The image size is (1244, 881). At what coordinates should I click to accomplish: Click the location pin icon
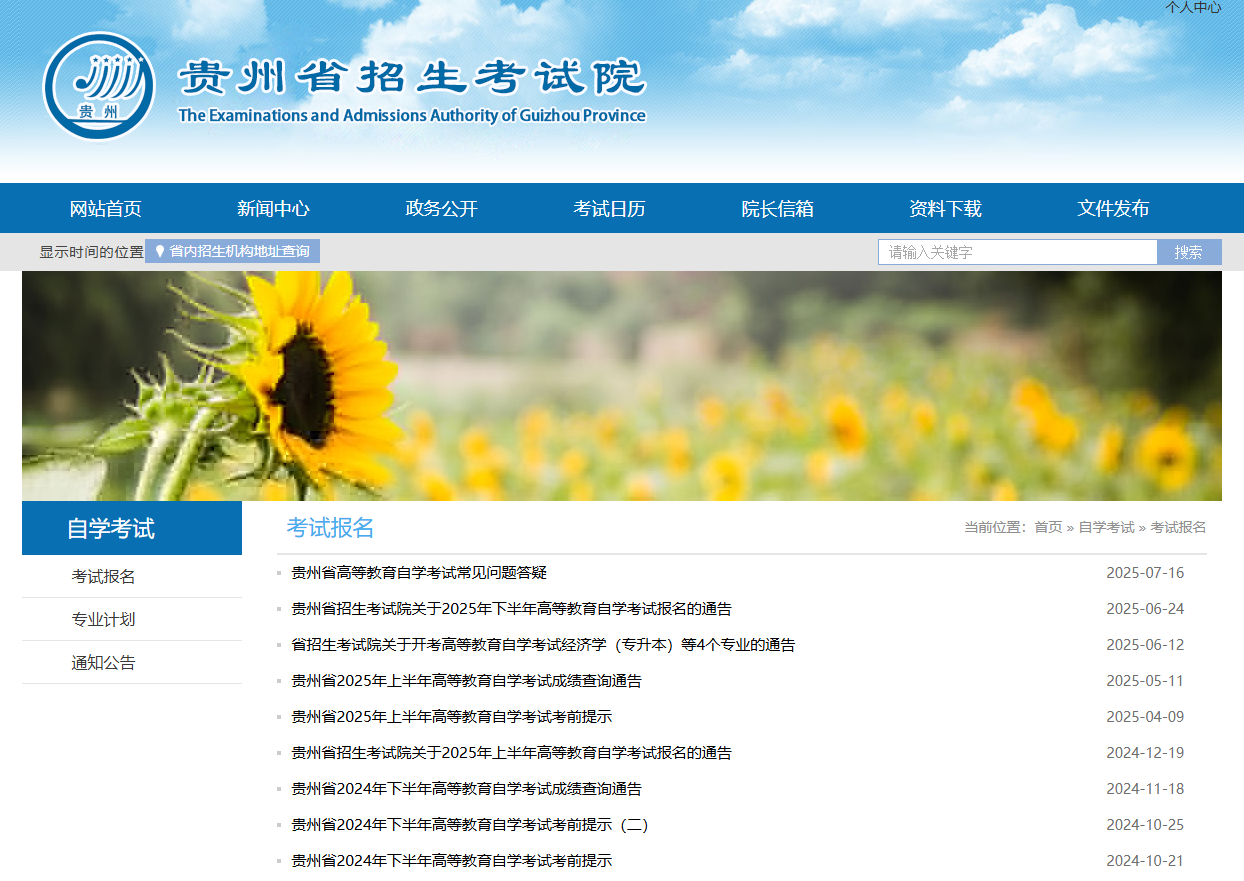tap(159, 251)
